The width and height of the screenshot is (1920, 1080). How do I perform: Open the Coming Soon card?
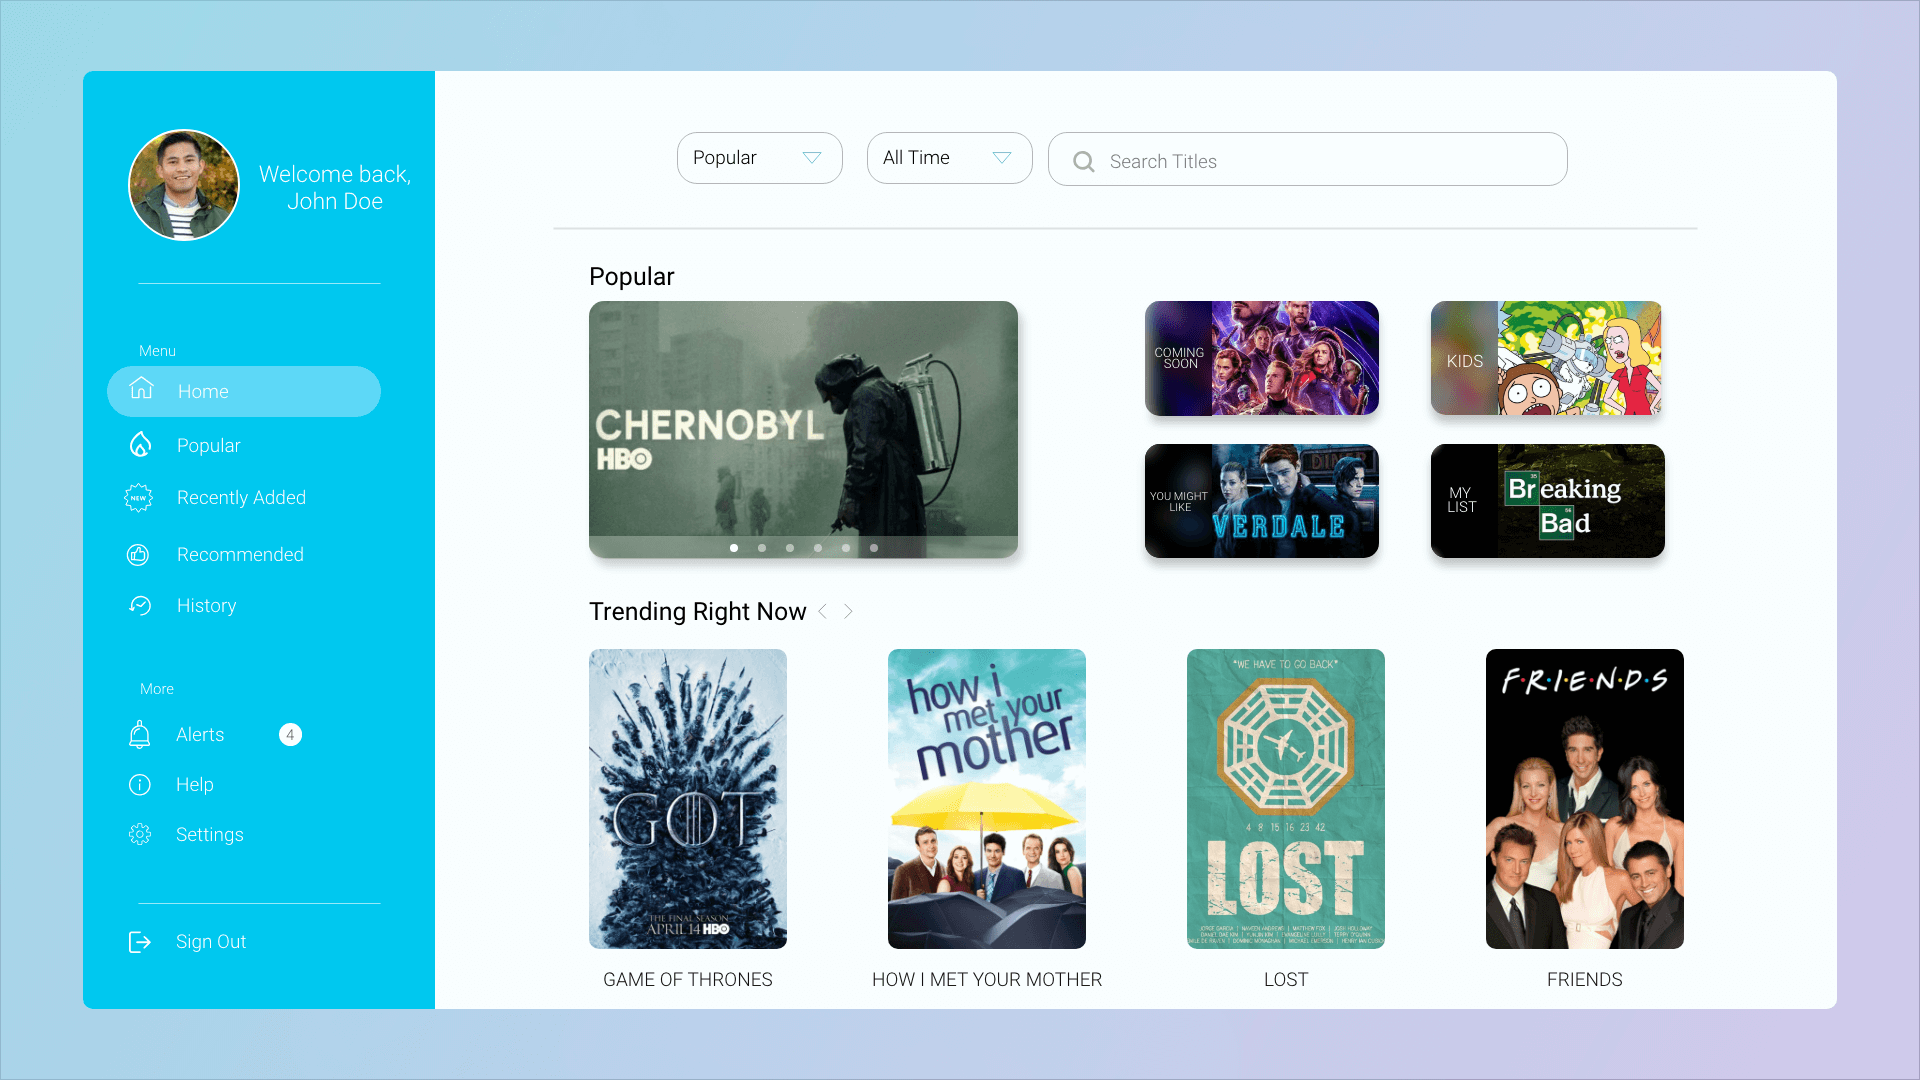coord(1262,358)
